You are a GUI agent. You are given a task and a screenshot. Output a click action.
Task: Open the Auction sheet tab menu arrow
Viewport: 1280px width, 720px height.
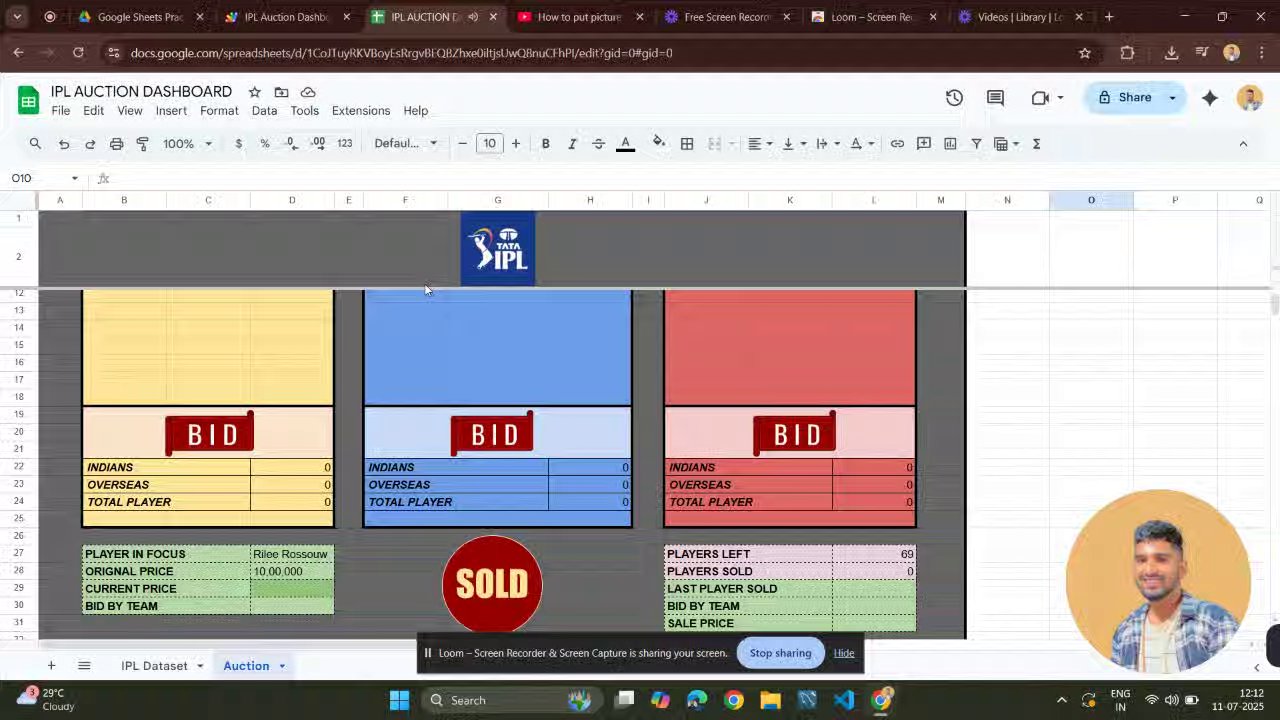(282, 666)
